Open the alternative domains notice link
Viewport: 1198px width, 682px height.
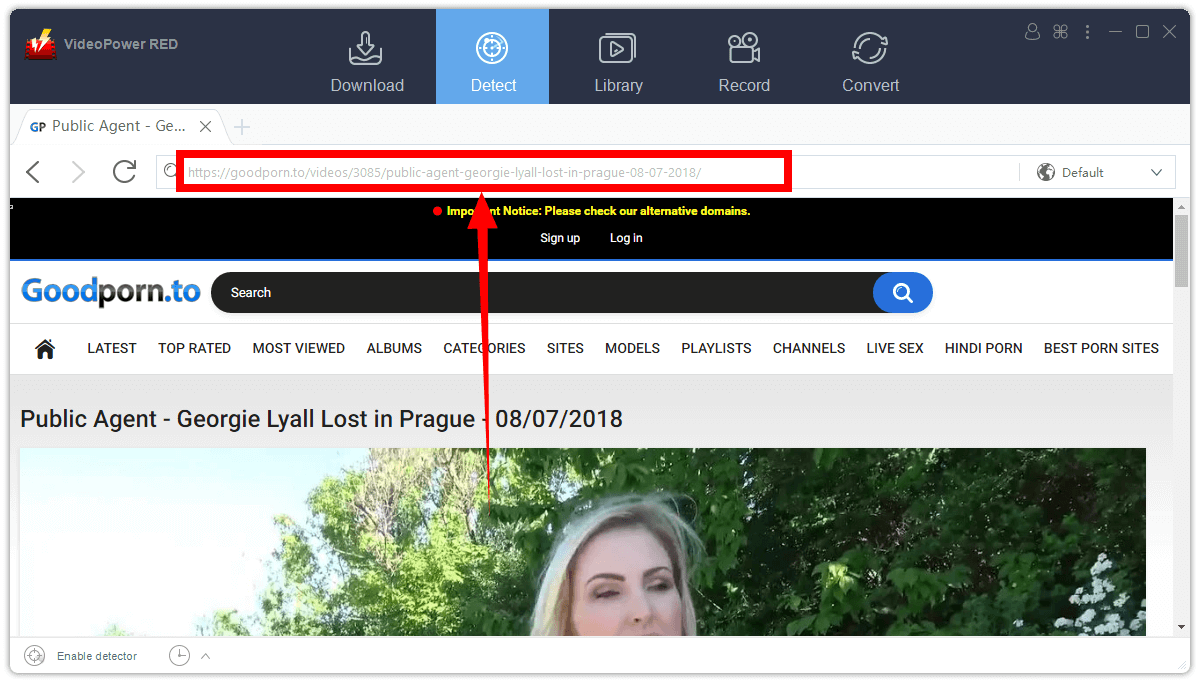598,211
